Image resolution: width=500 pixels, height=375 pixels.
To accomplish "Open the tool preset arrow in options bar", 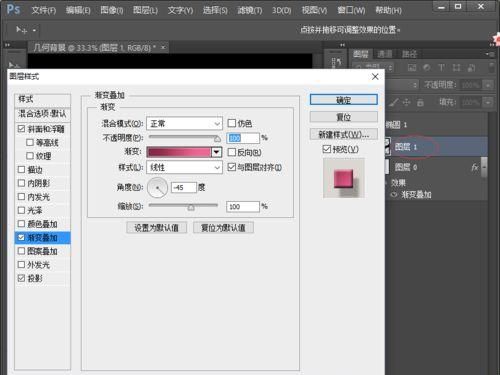I will [34, 30].
